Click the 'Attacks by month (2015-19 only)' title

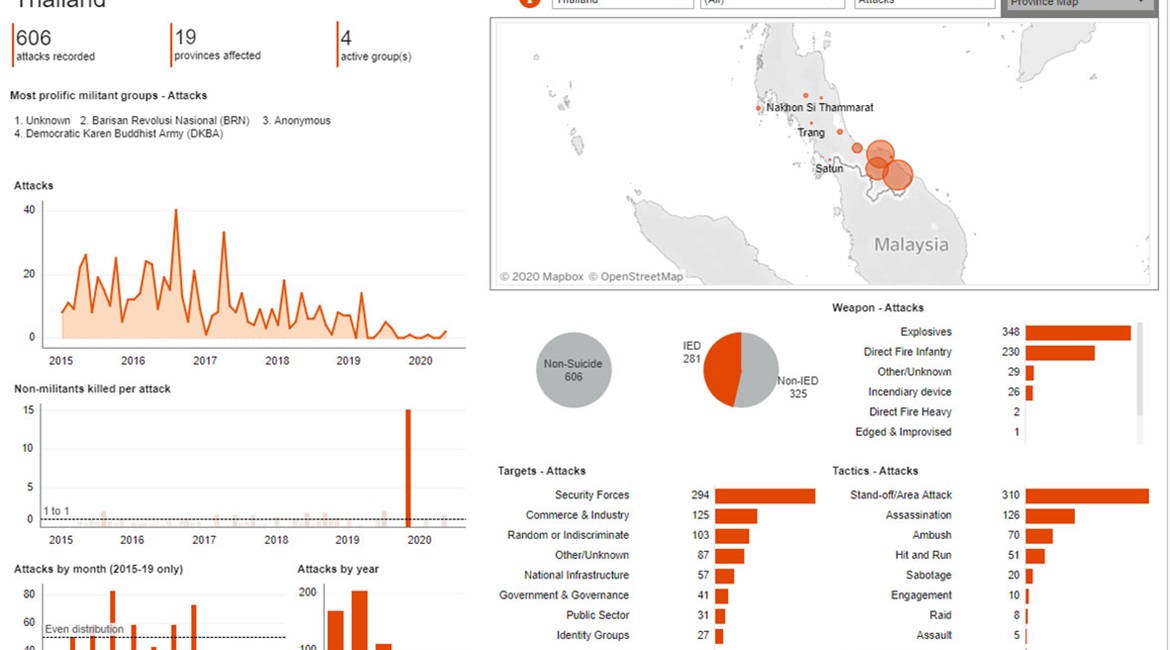tap(98, 569)
